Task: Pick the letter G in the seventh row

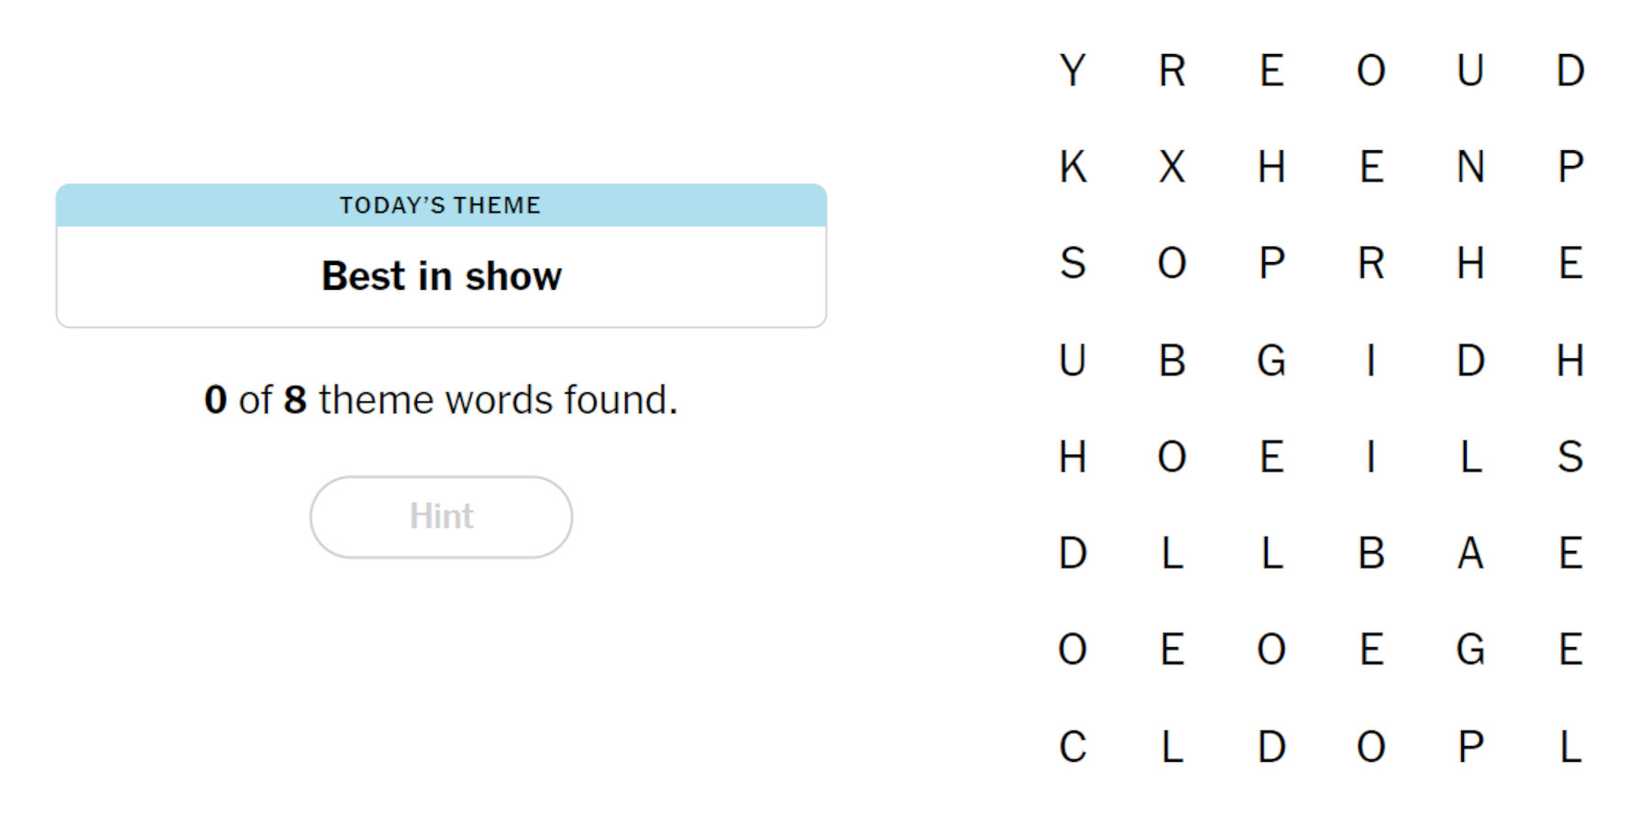Action: (x=1470, y=650)
